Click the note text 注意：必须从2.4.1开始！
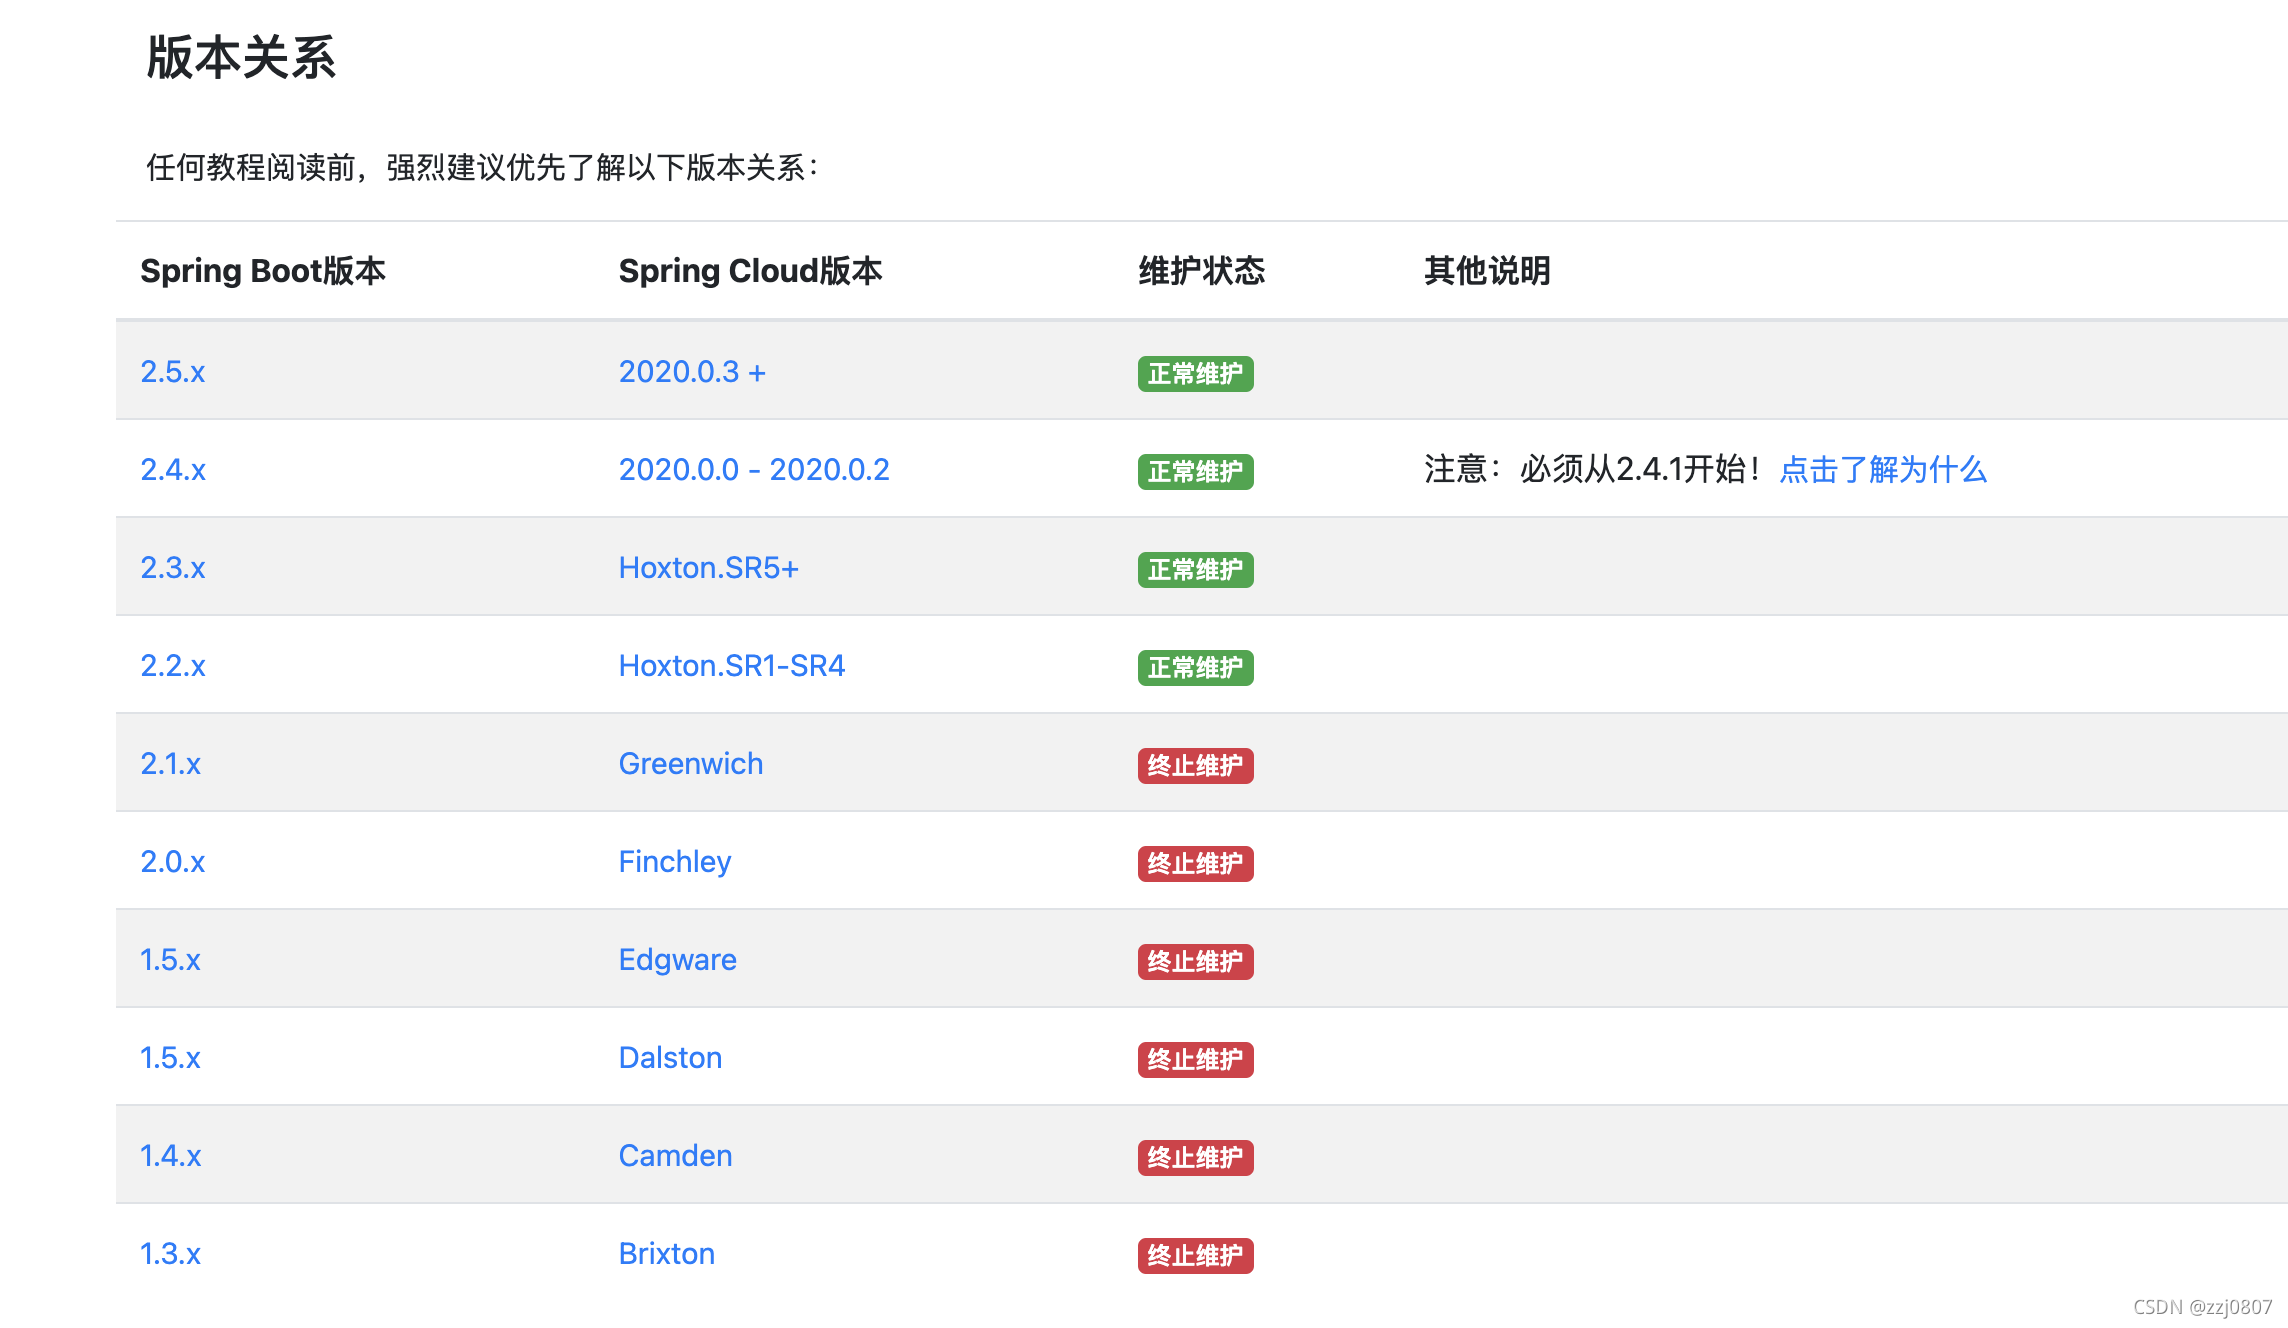The image size is (2288, 1328). coord(1592,470)
